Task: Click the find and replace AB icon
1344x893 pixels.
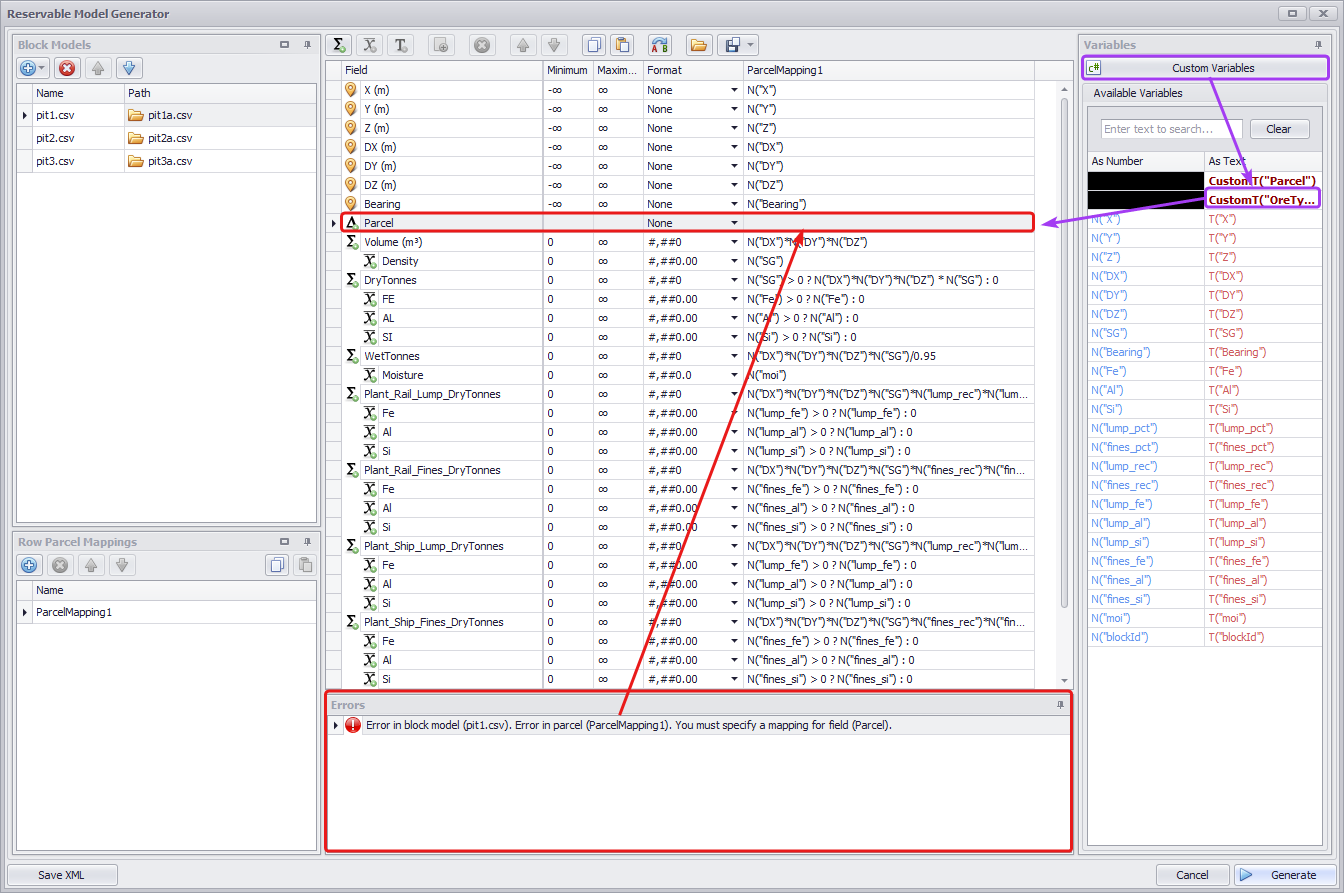Action: [659, 45]
